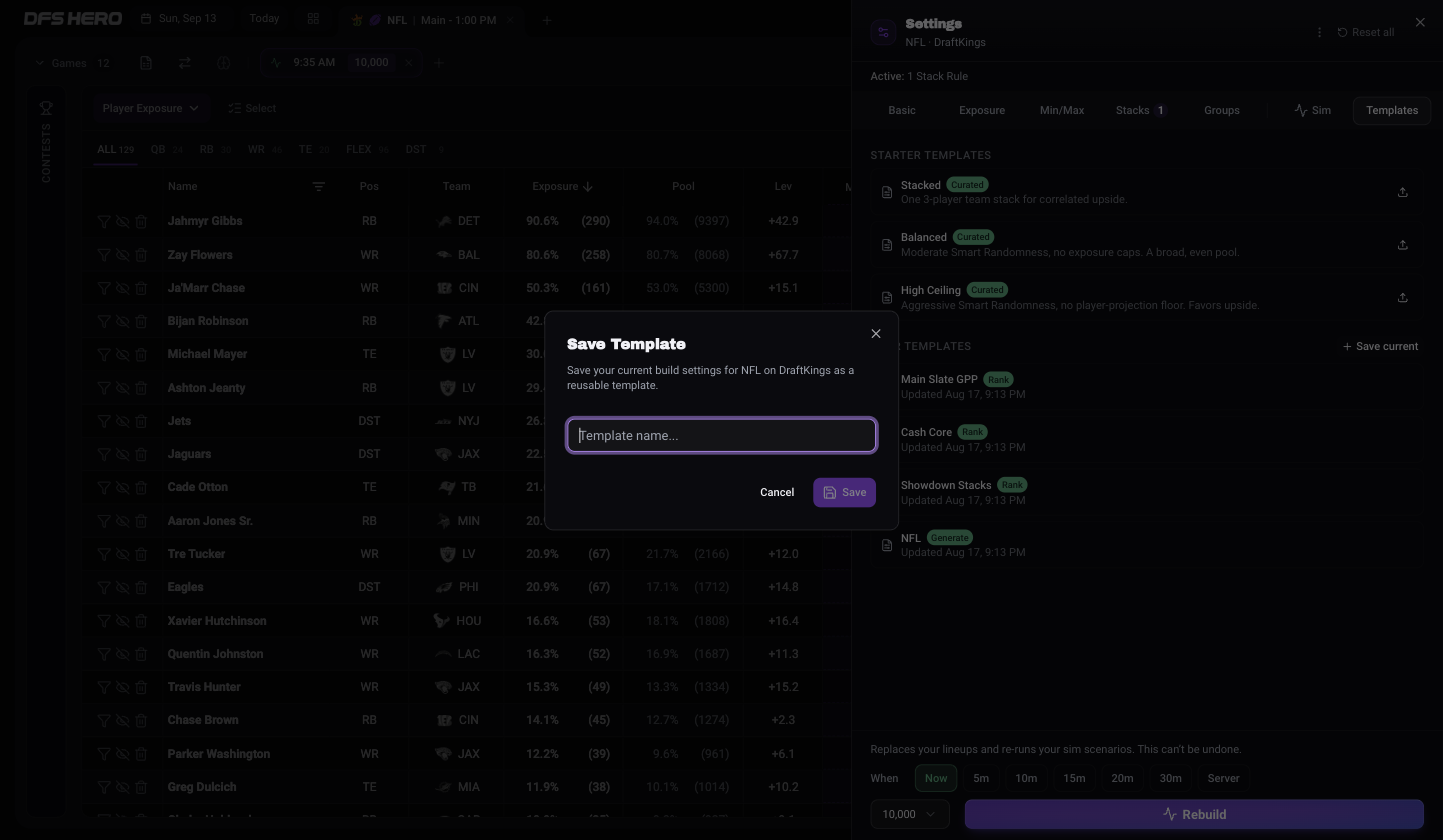
Task: Sort by the Exposure column header
Action: click(563, 187)
